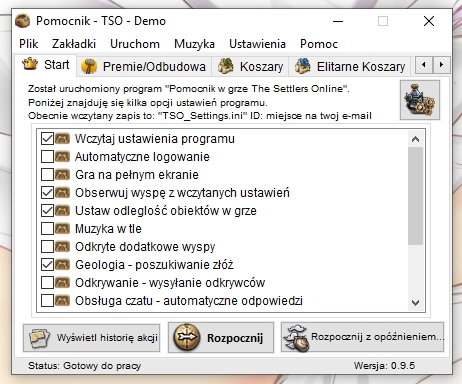Click icon beside Automatyczne logowanie
462x384 pixels.
point(62,156)
